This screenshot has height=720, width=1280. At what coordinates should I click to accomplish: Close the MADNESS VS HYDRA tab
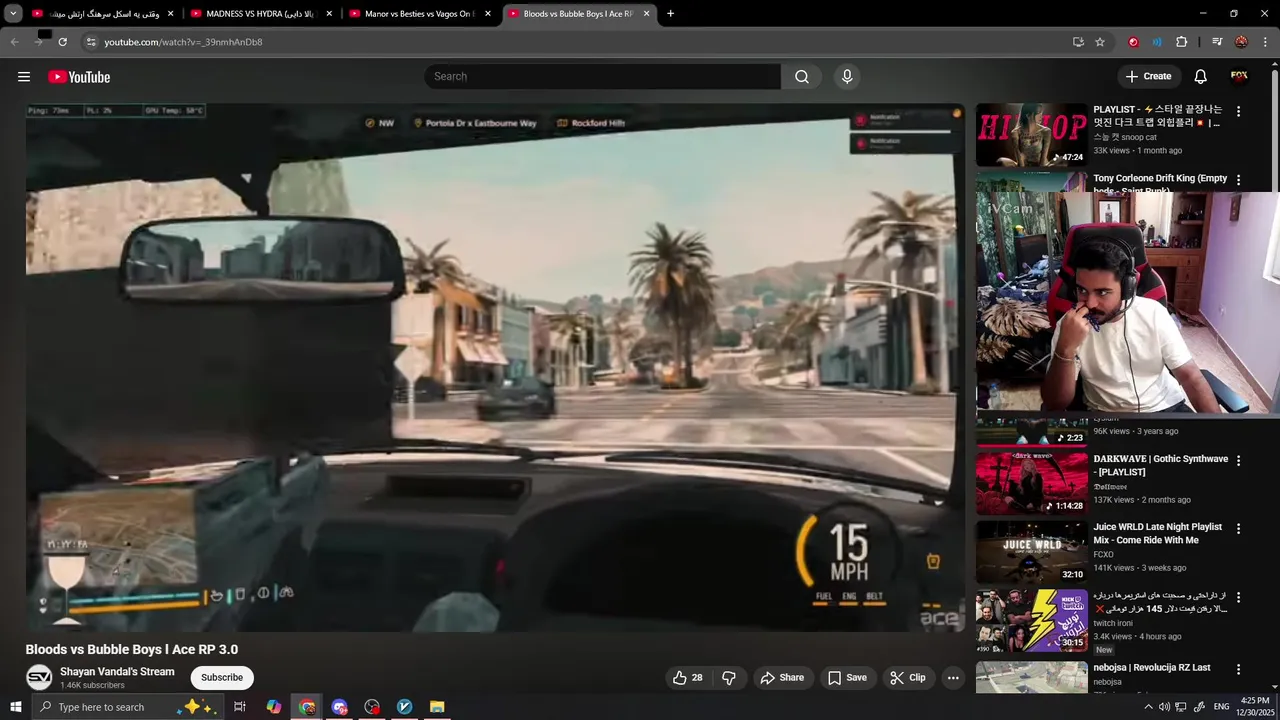(x=329, y=14)
